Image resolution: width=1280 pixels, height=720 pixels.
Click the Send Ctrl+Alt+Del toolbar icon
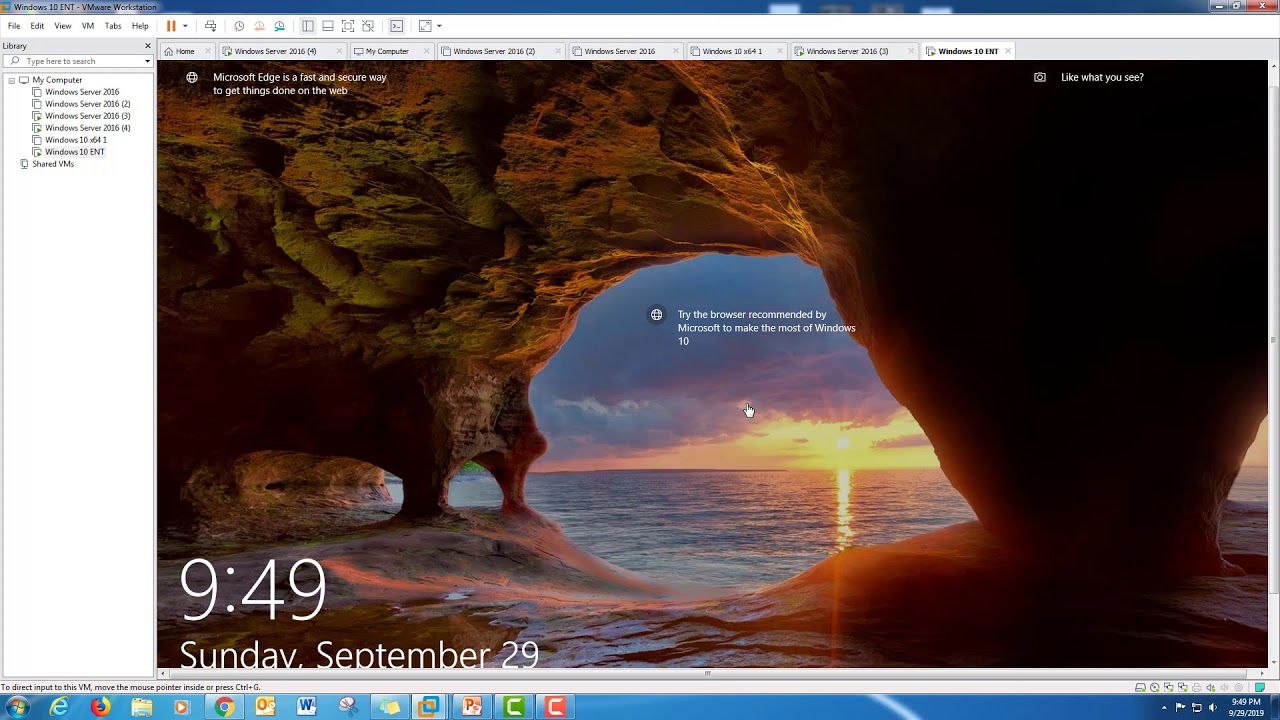(210, 26)
